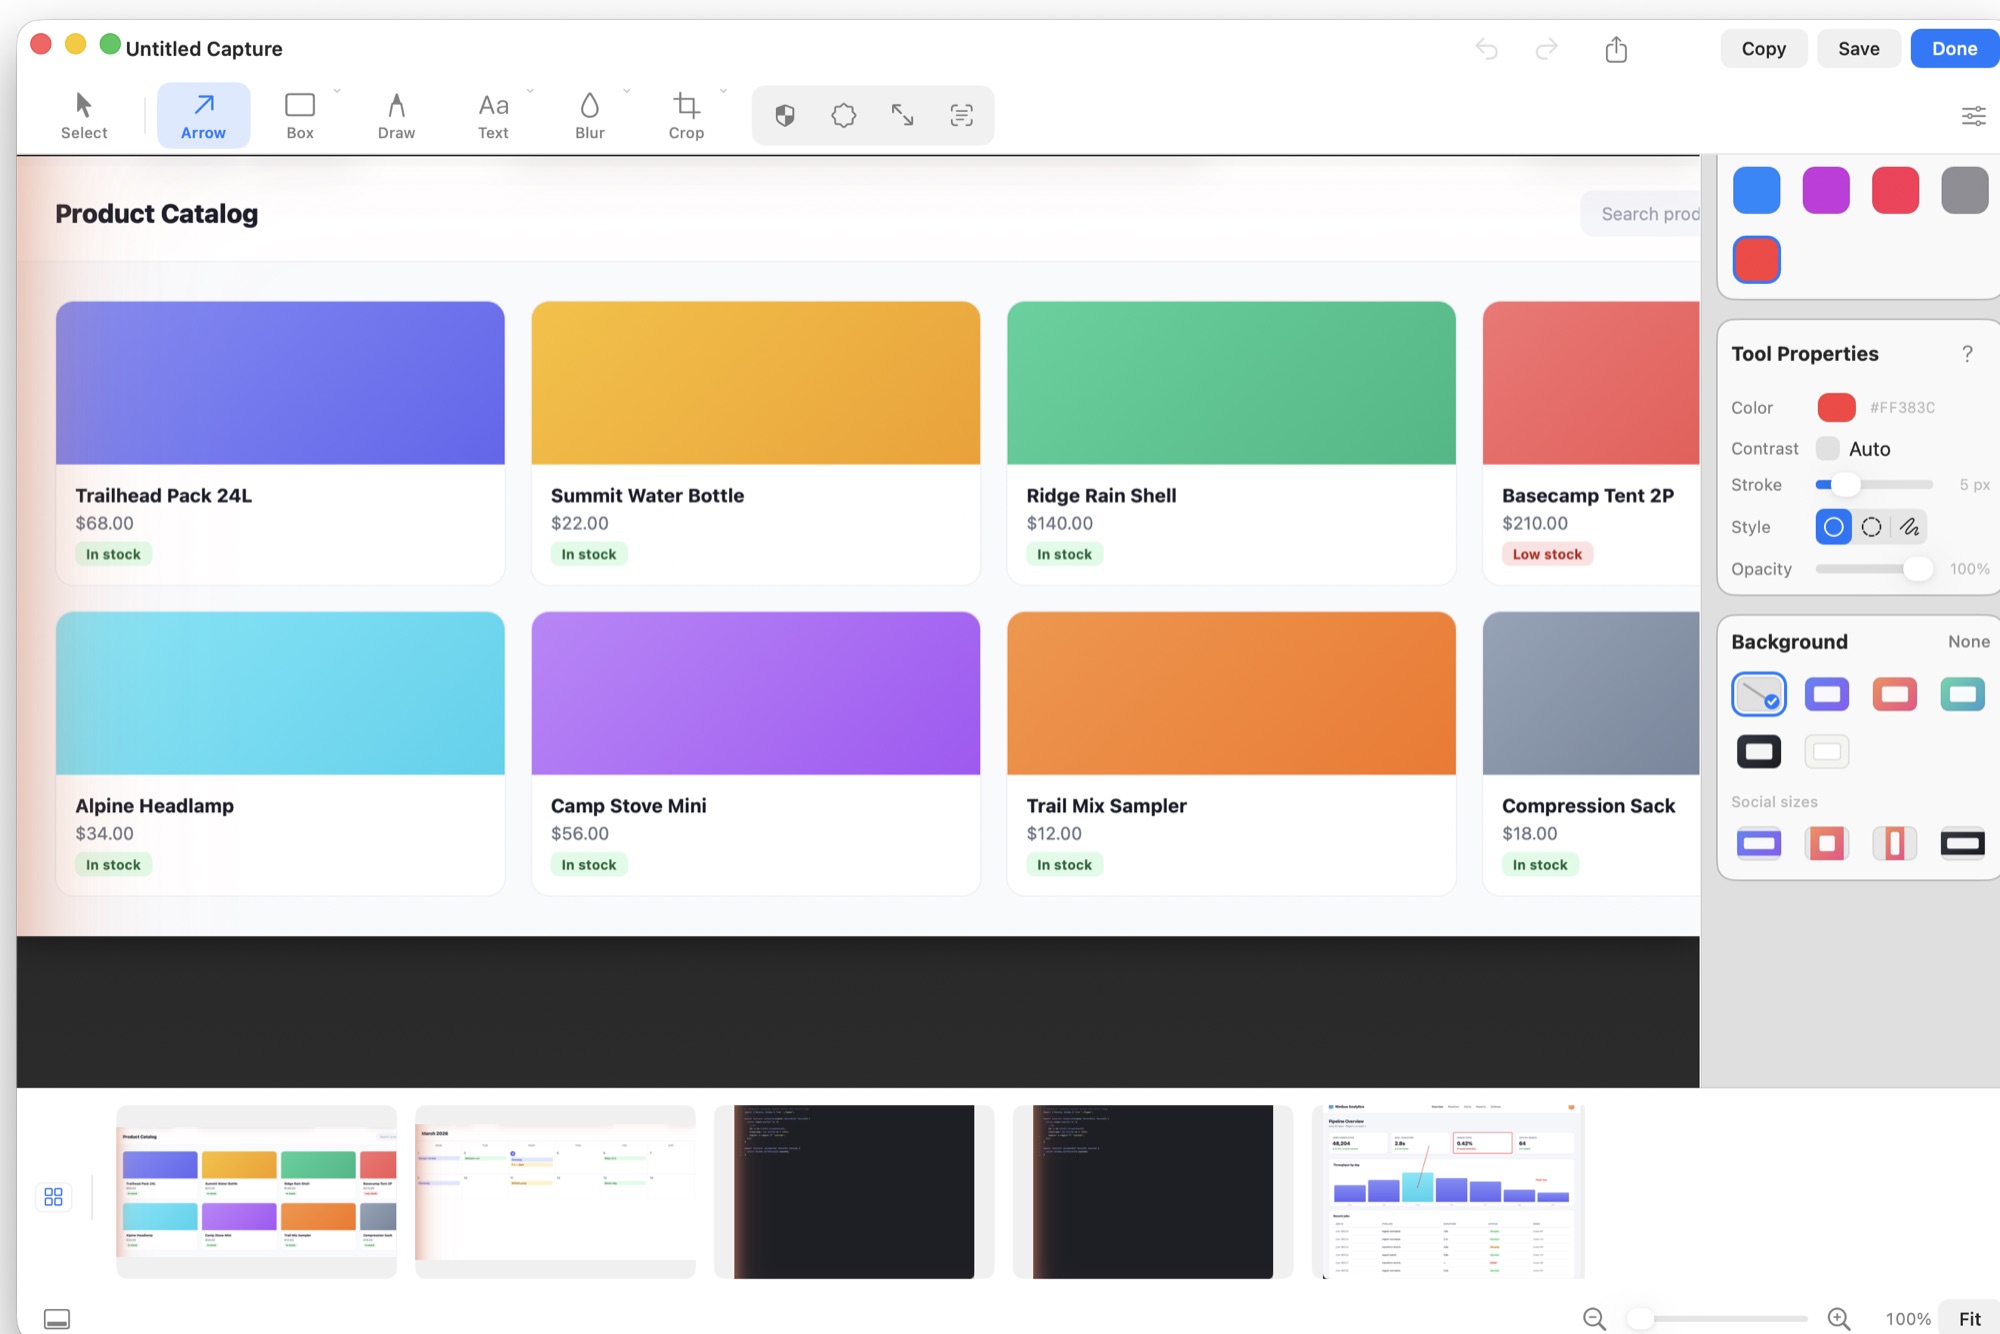This screenshot has width=2000, height=1334.
Task: Activate the Arrow tool
Action: click(x=203, y=116)
